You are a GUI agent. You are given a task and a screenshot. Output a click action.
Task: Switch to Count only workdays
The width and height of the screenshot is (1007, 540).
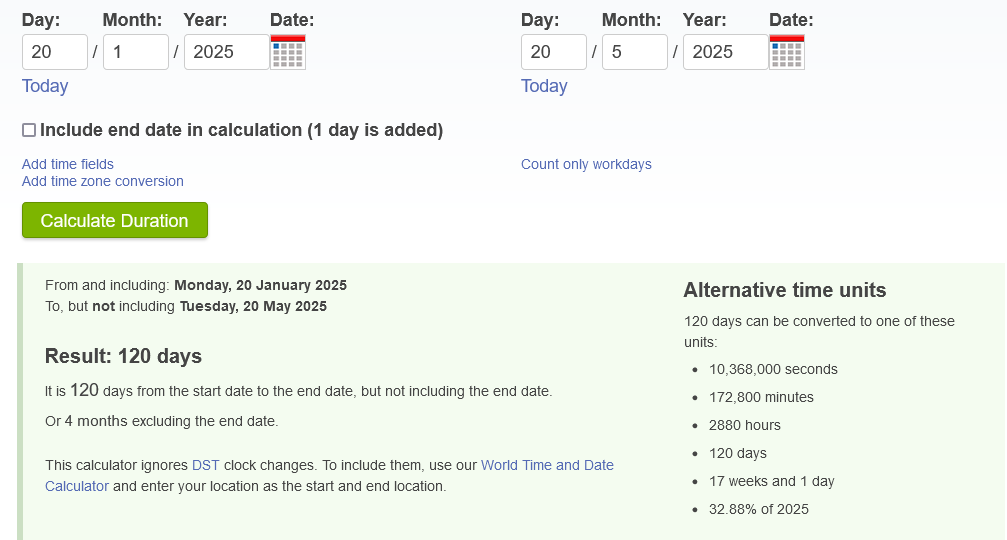click(x=586, y=164)
